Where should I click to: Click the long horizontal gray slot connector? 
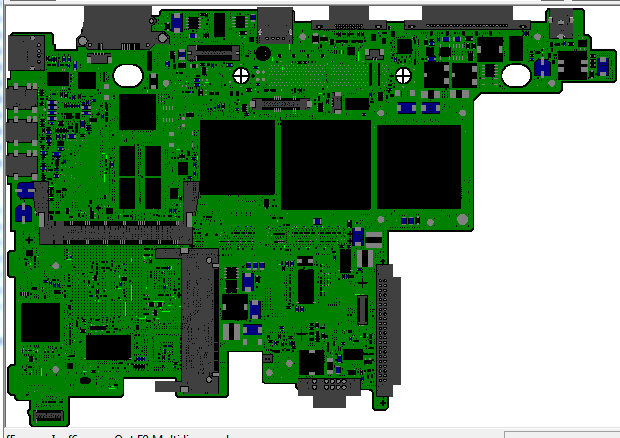(x=115, y=234)
